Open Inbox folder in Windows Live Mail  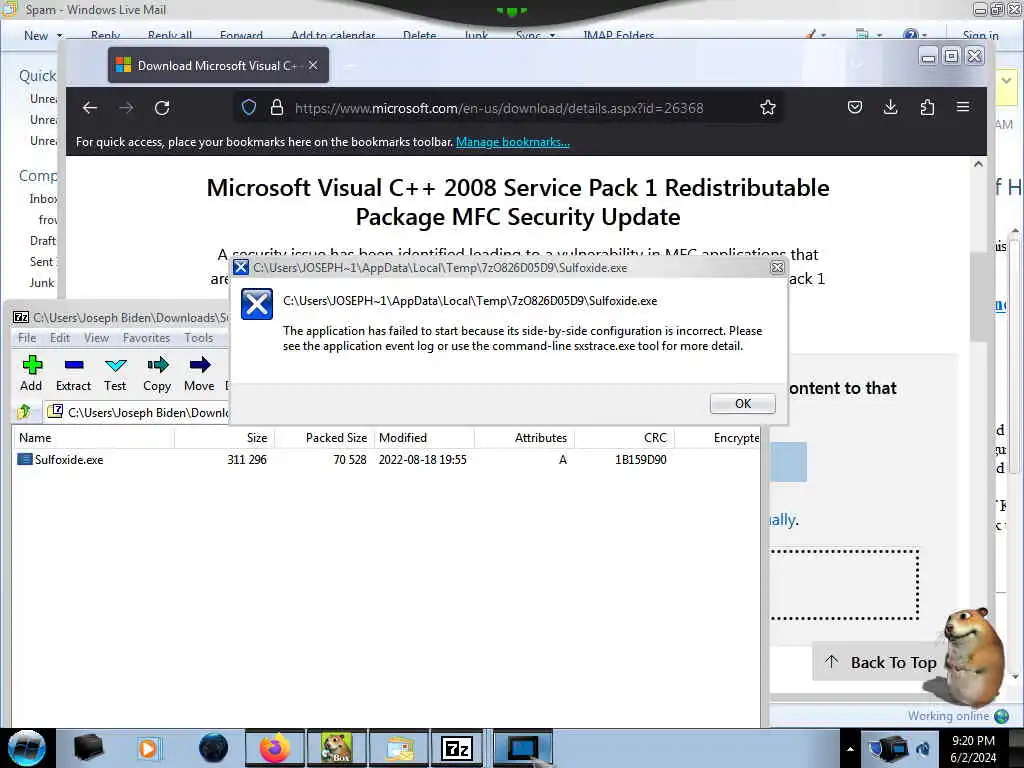[43, 199]
